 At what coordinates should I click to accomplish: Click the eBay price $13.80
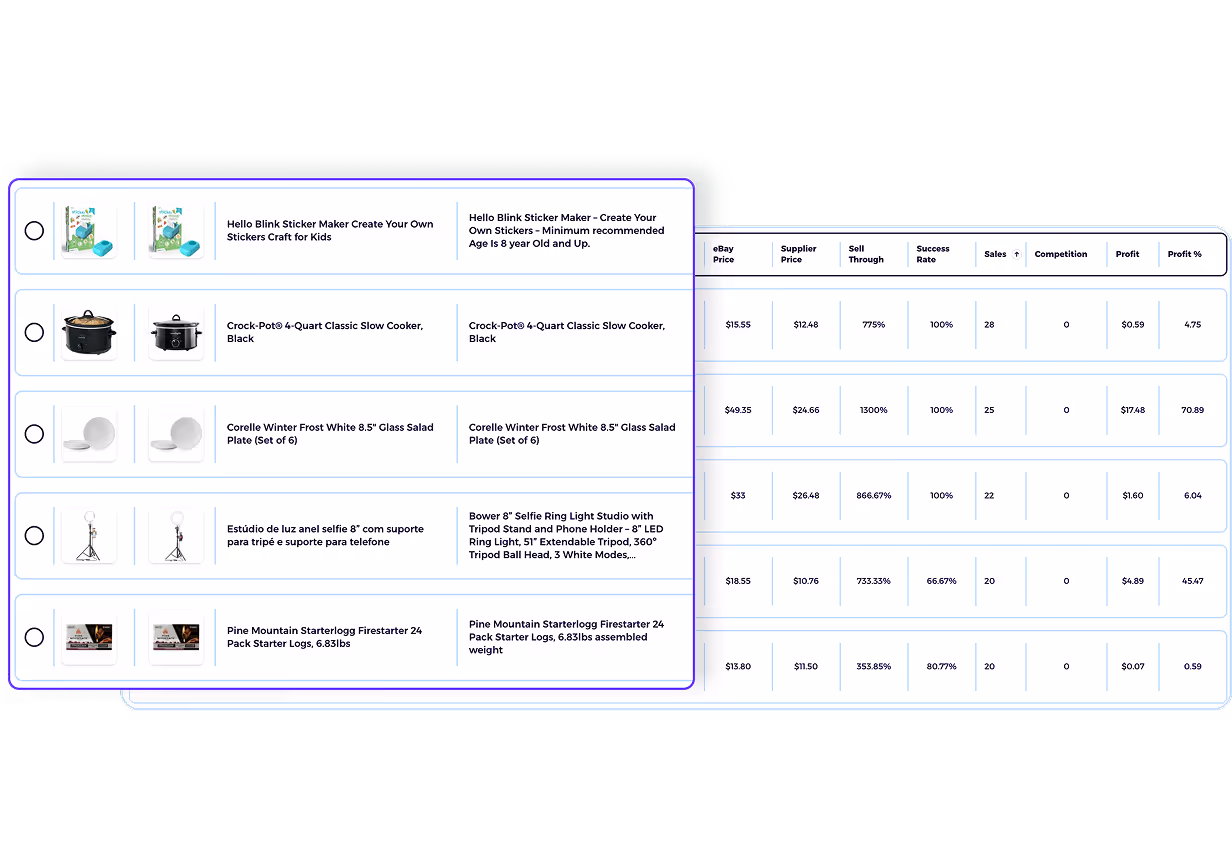[738, 667]
